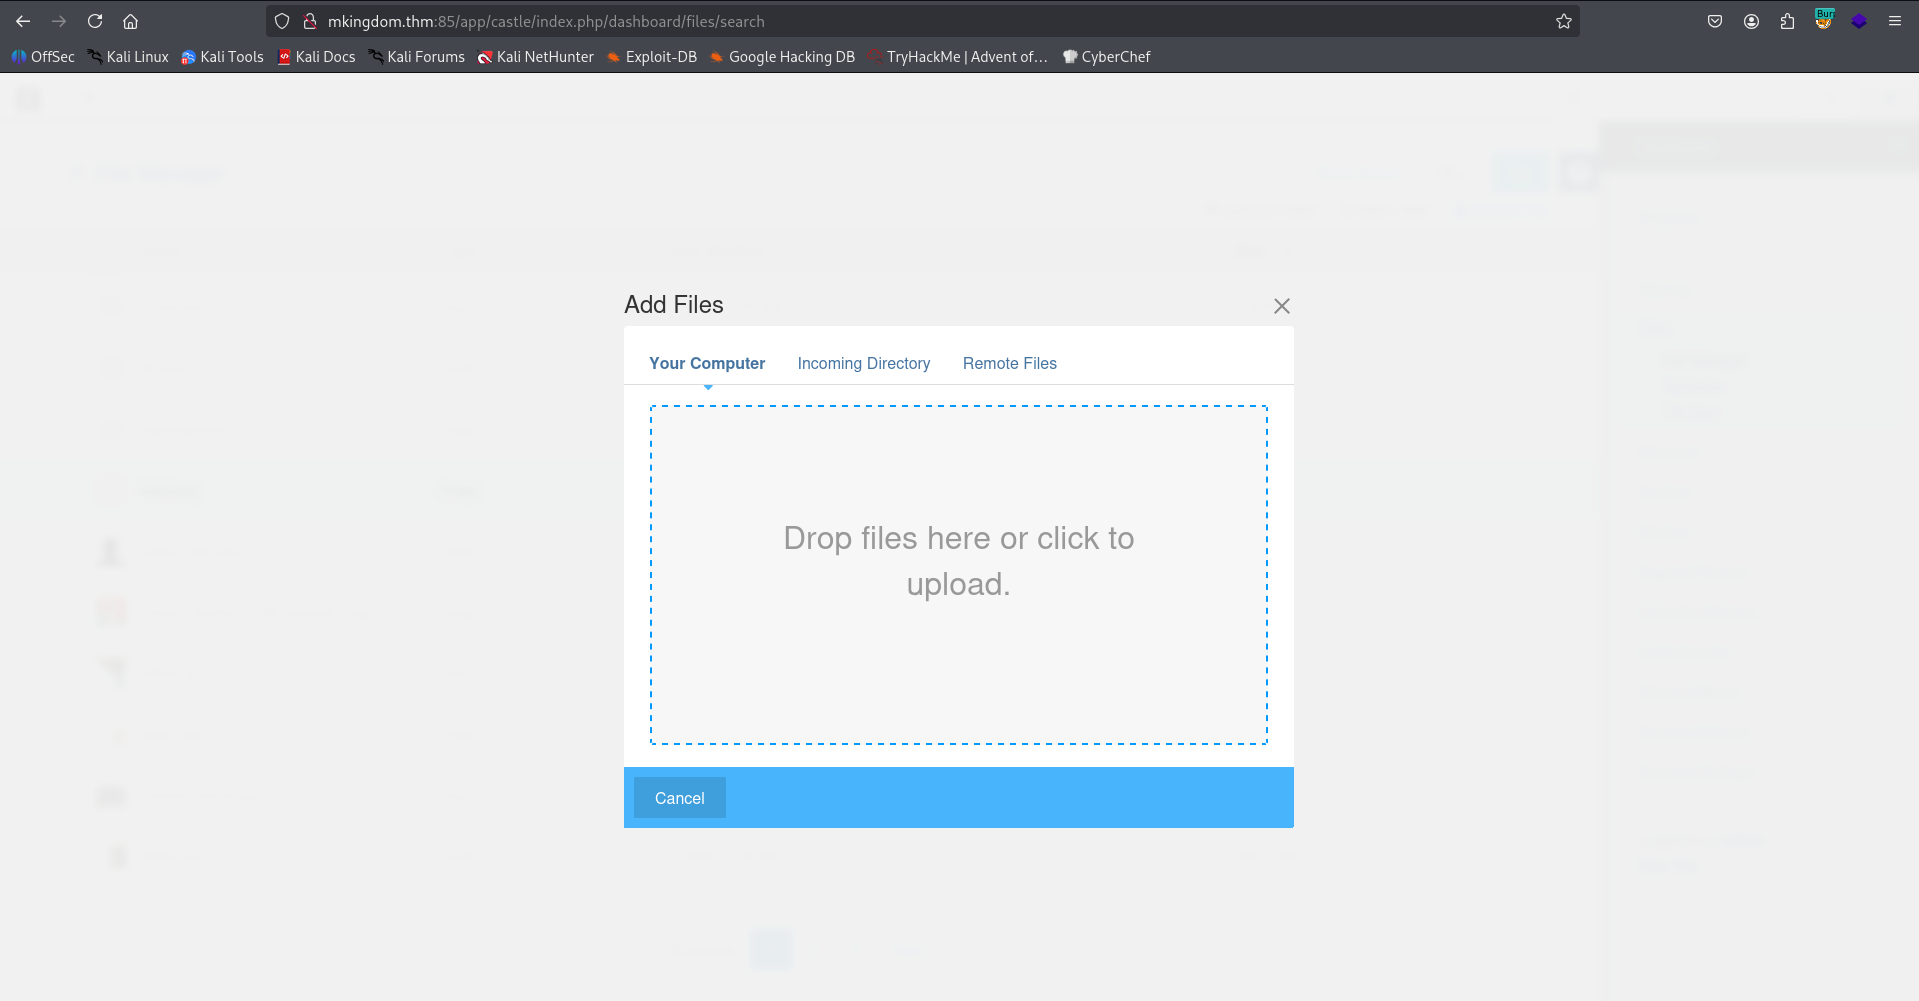The image size is (1919, 1001).
Task: Reload the current page
Action: 95,21
